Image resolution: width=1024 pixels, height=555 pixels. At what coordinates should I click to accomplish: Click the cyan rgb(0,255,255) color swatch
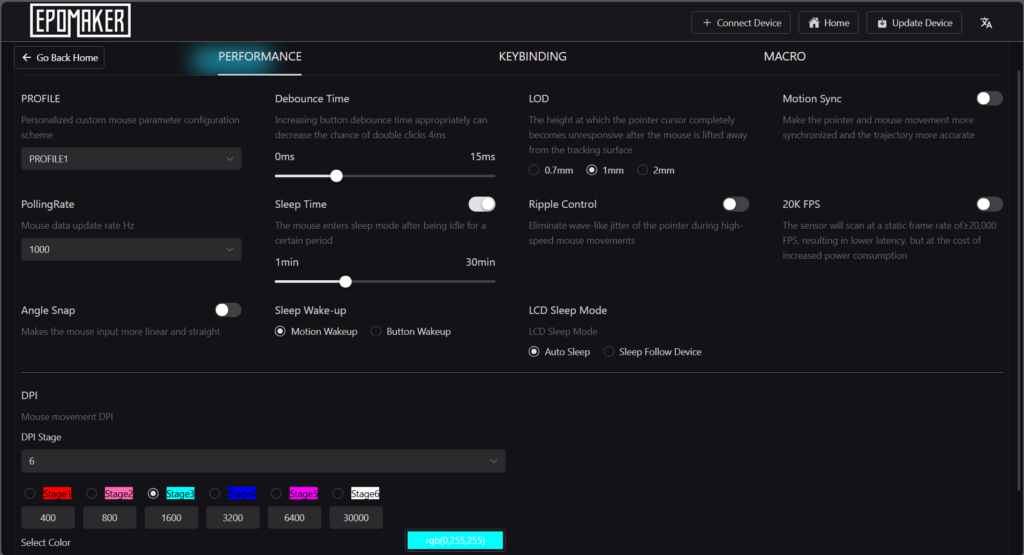pyautogui.click(x=455, y=540)
